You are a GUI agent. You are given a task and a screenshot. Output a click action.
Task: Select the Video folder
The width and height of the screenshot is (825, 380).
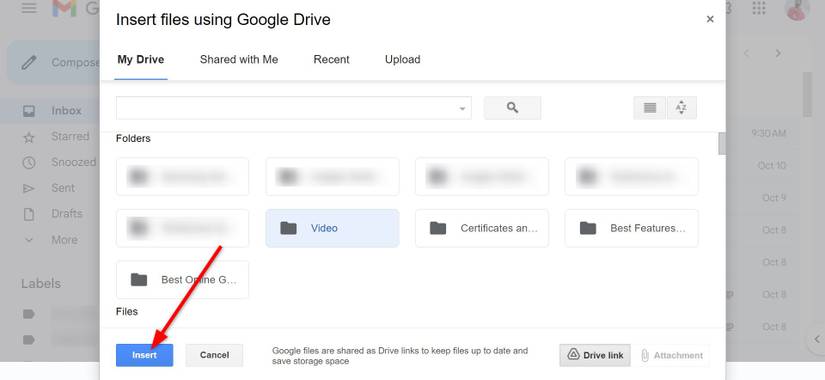(333, 228)
